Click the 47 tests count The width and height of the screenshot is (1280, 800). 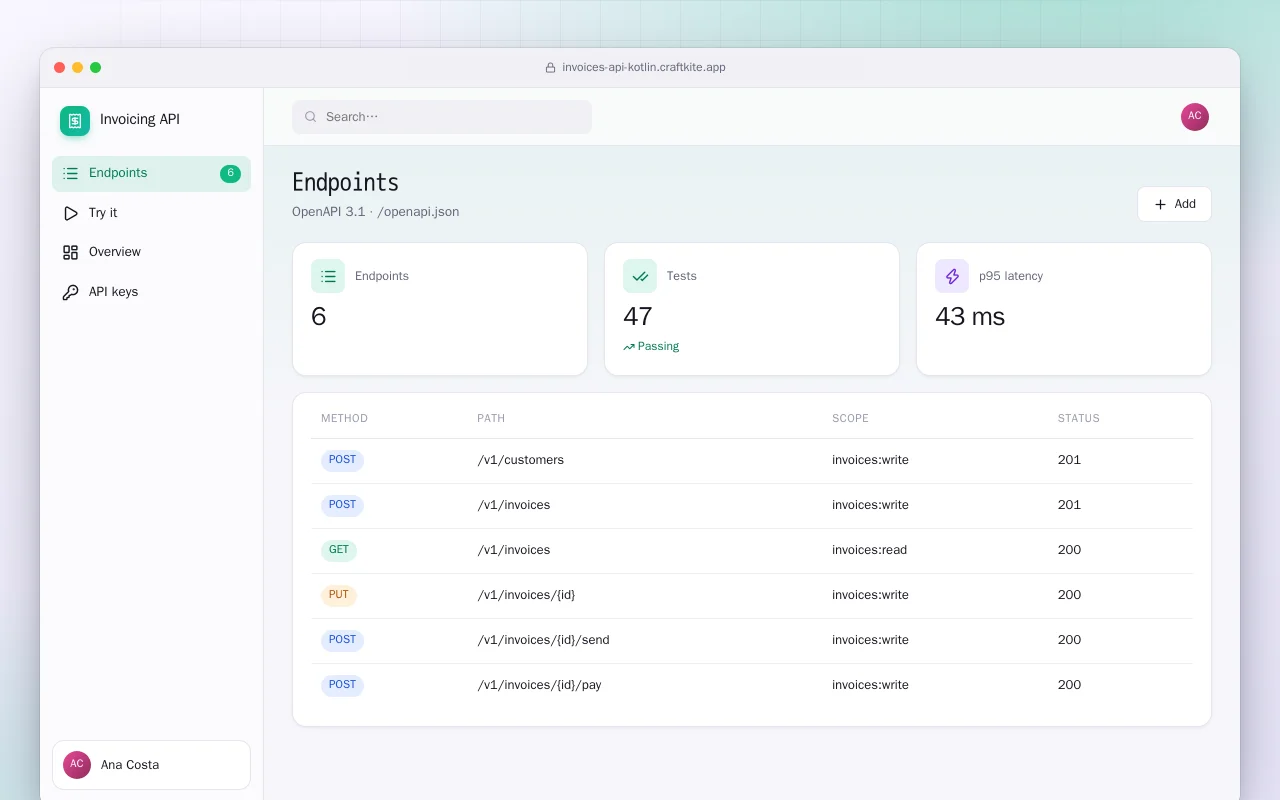(x=638, y=317)
